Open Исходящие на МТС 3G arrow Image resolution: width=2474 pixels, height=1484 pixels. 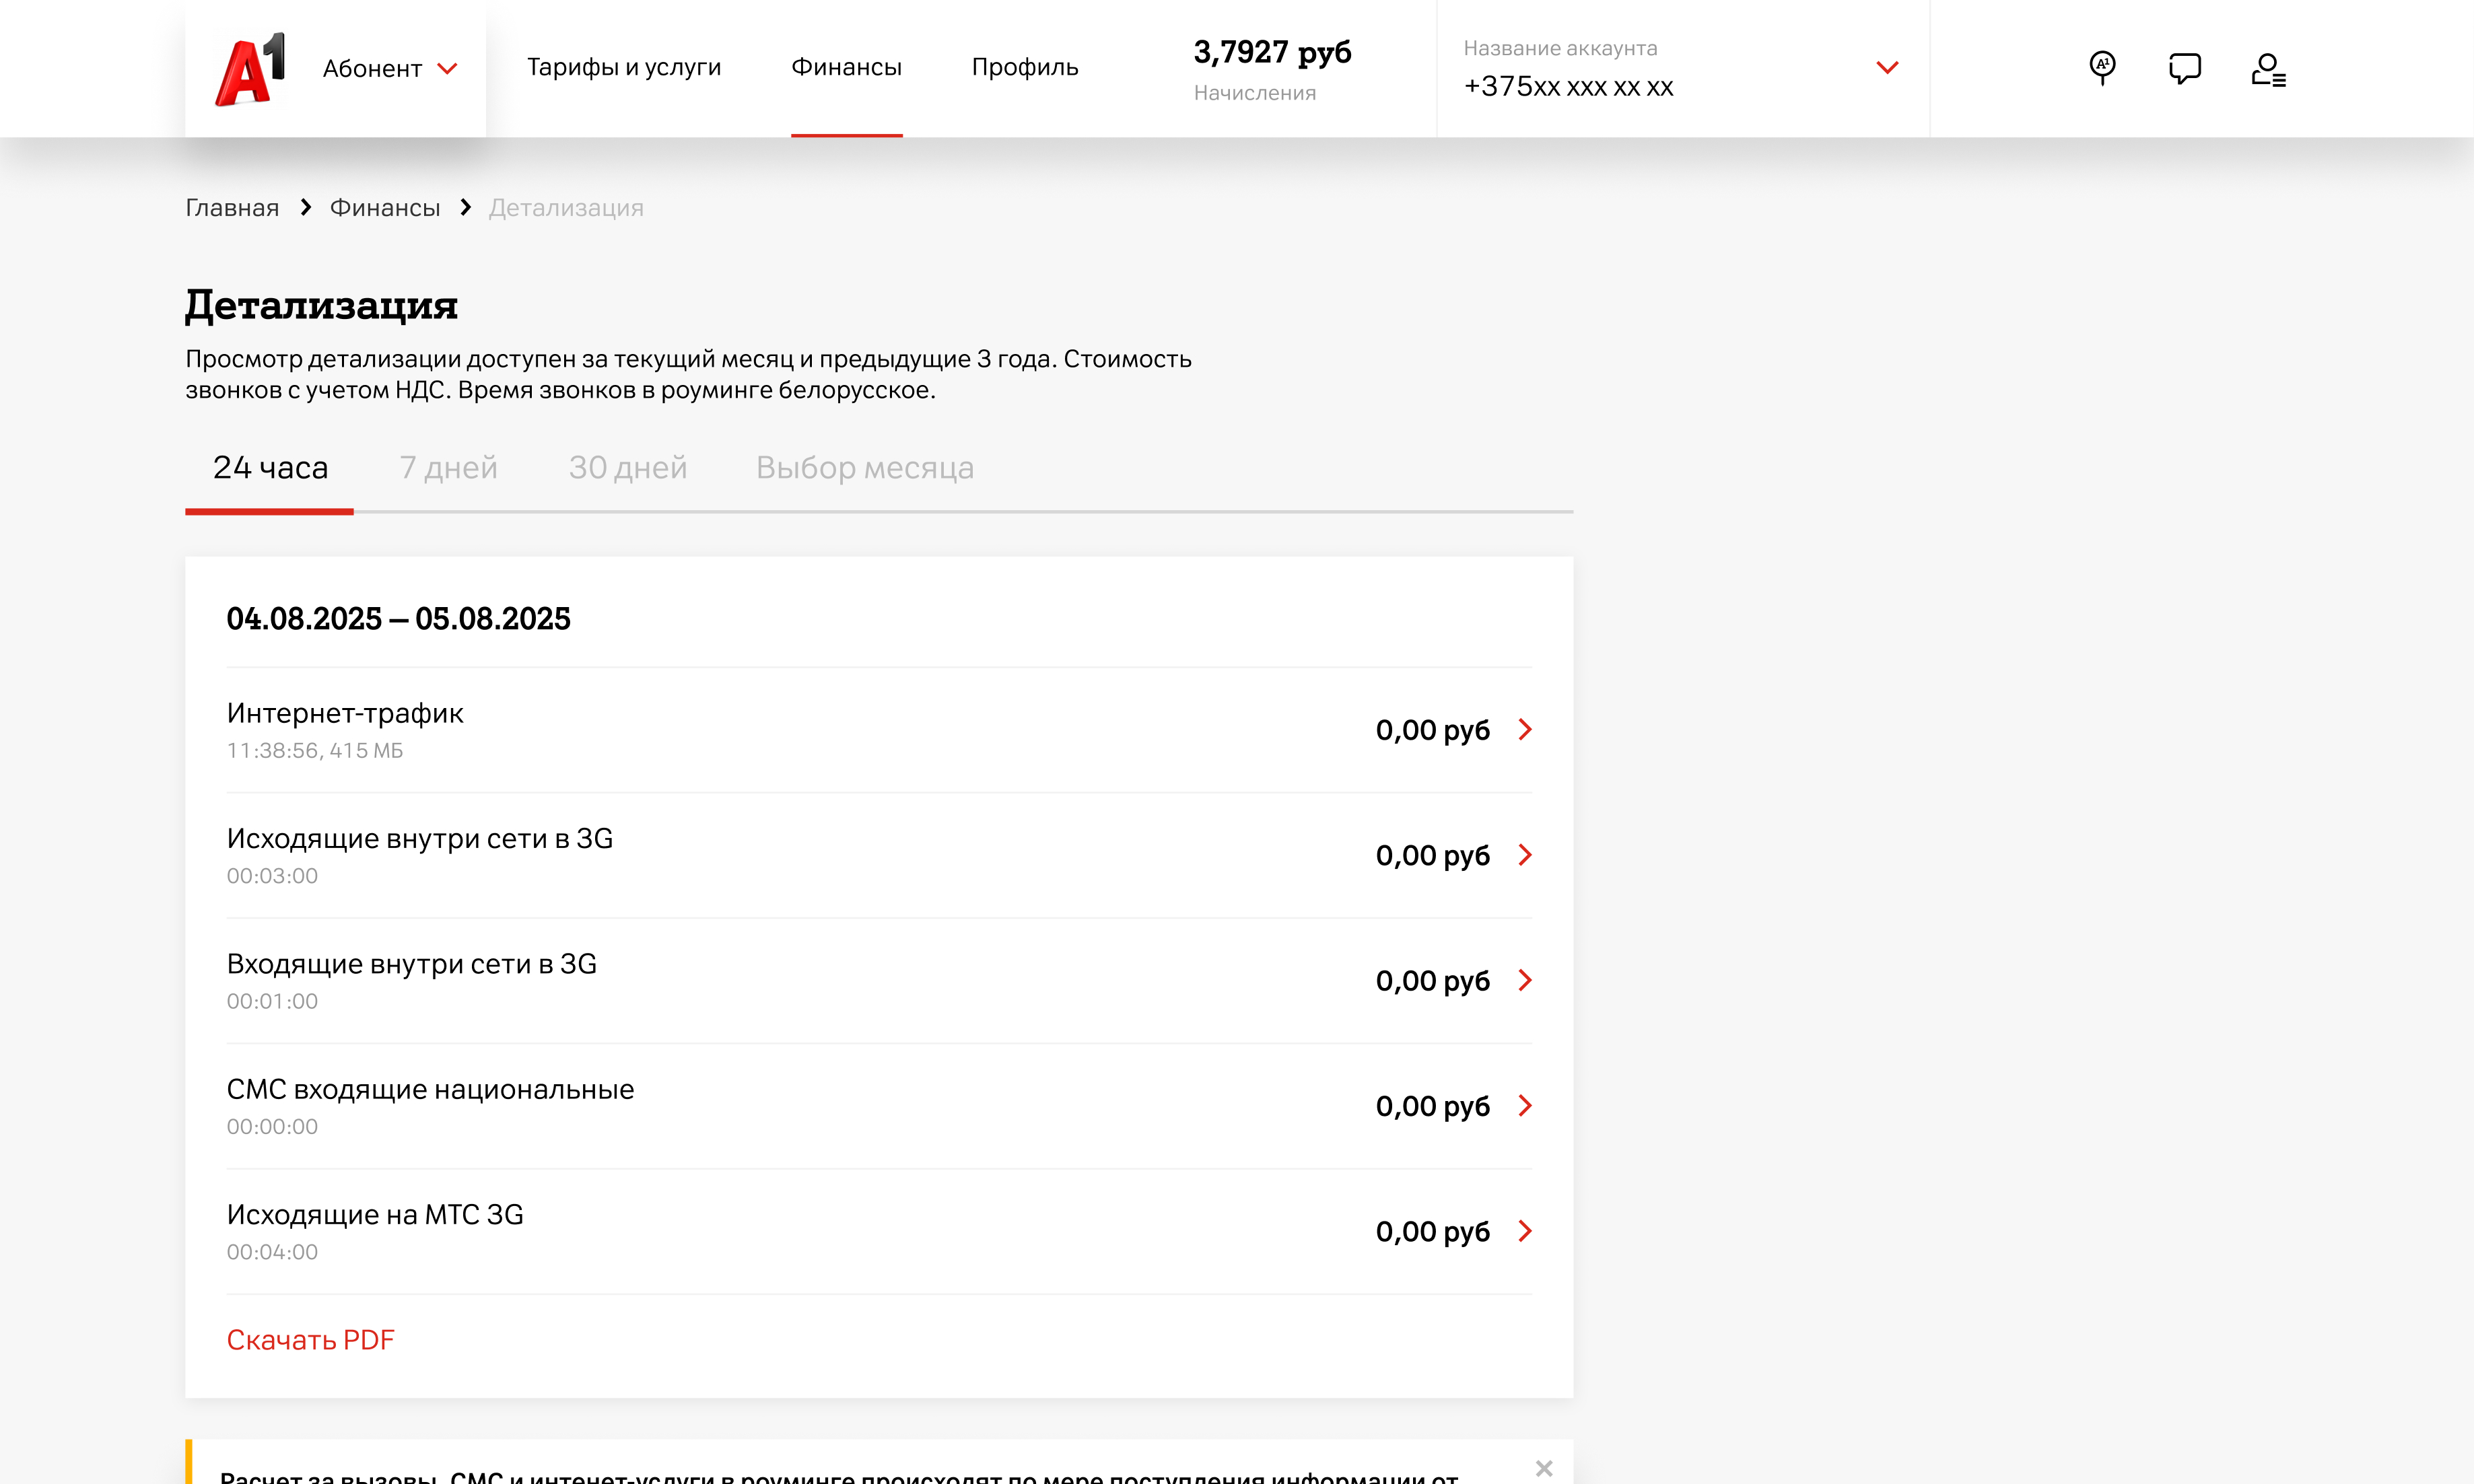tap(1524, 1231)
